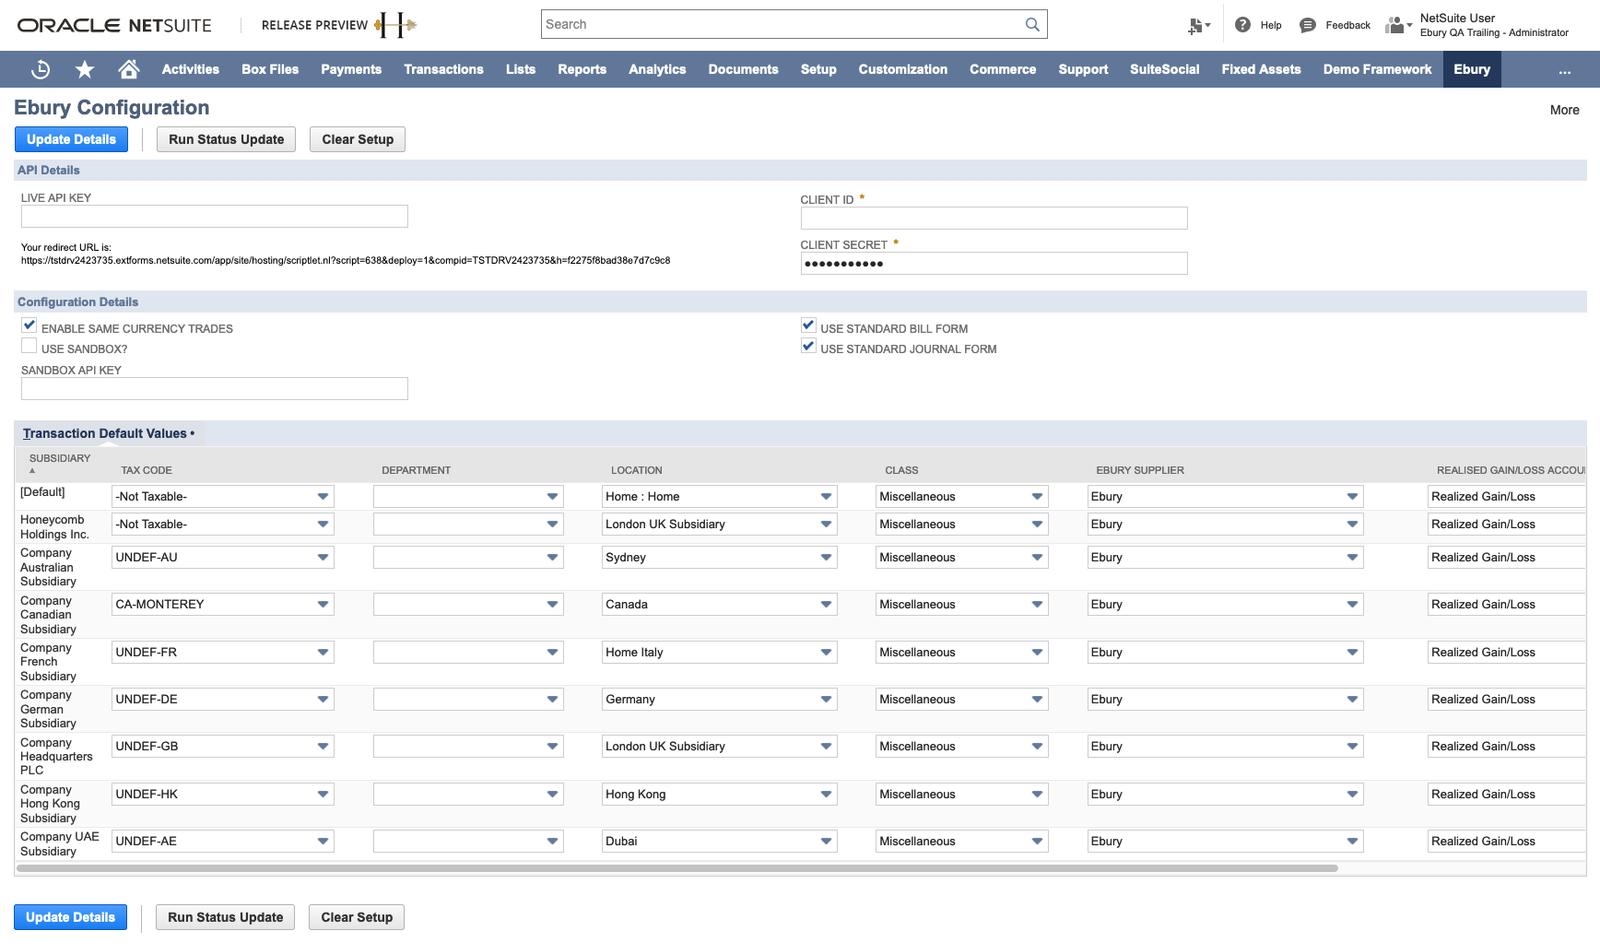Open the user role icon menu
This screenshot has height=944, width=1600.
1398,25
